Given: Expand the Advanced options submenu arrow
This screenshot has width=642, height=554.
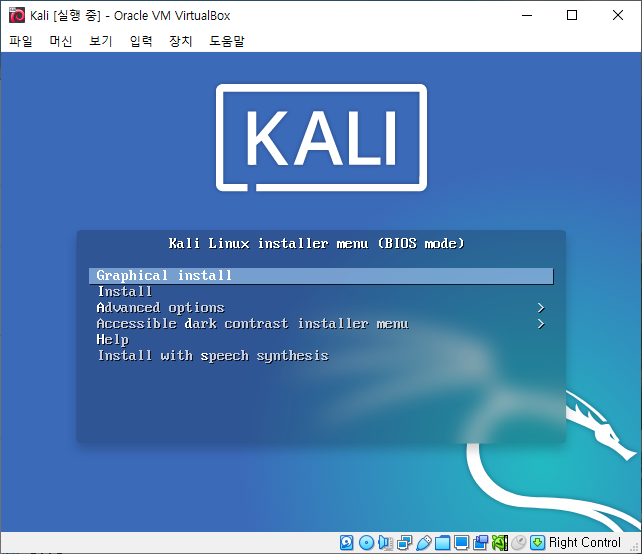Looking at the screenshot, I should pos(541,308).
